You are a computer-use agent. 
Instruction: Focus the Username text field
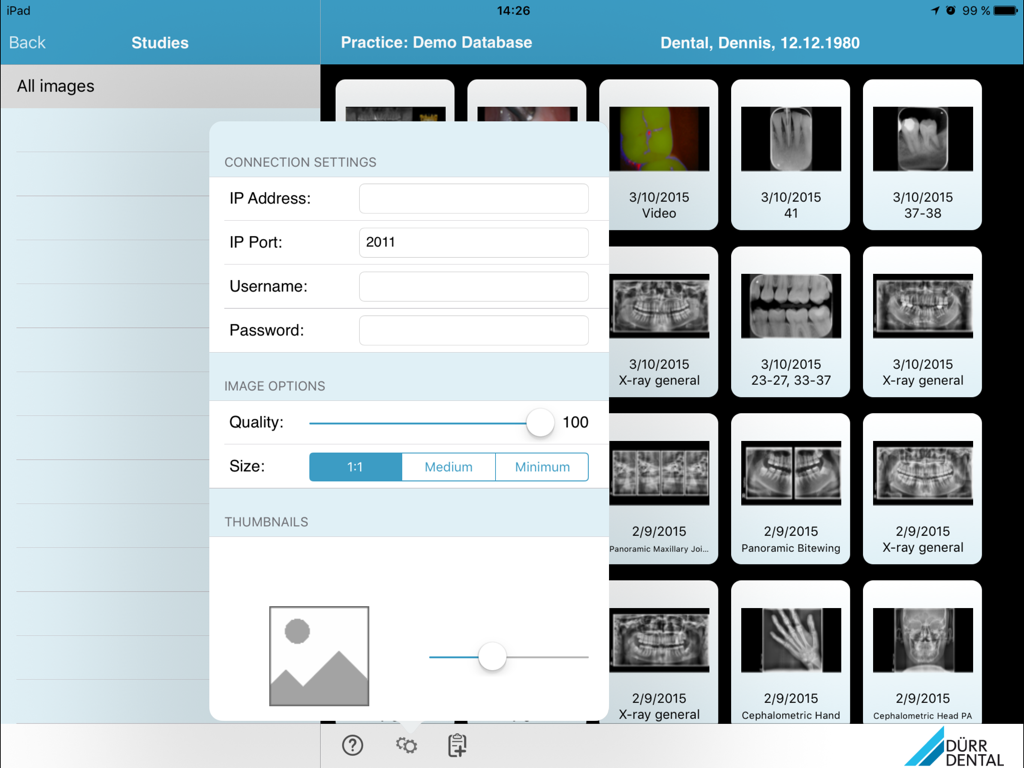[x=472, y=286]
